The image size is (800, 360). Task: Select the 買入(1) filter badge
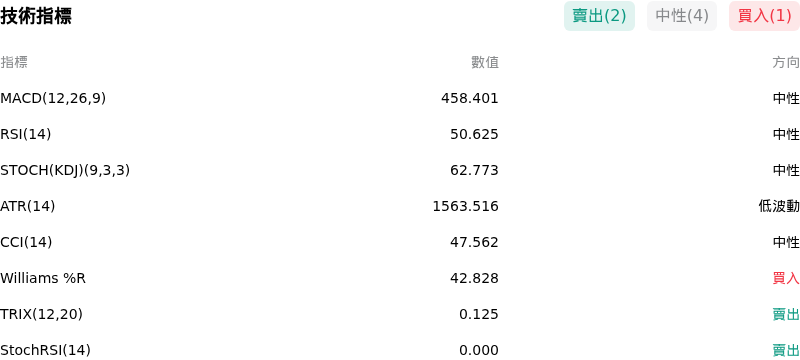[764, 16]
